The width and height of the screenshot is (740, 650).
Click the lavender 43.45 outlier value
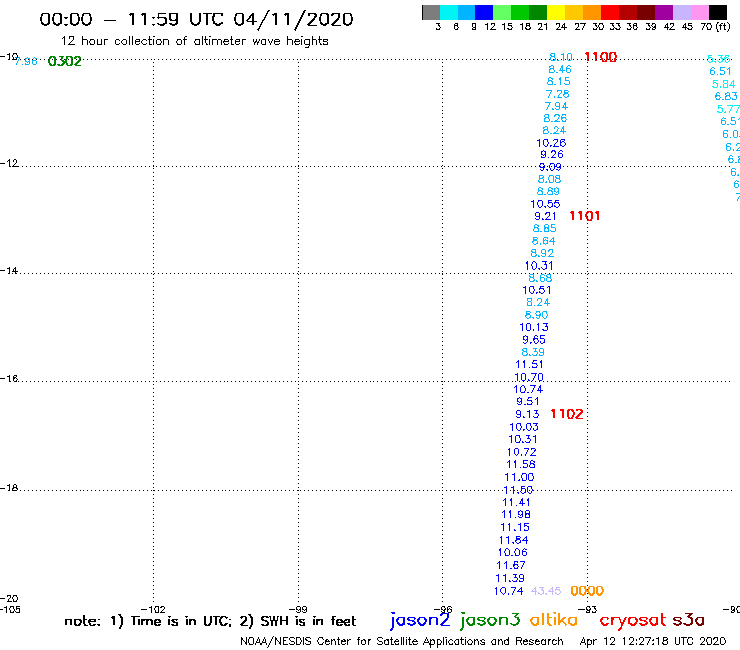[546, 591]
